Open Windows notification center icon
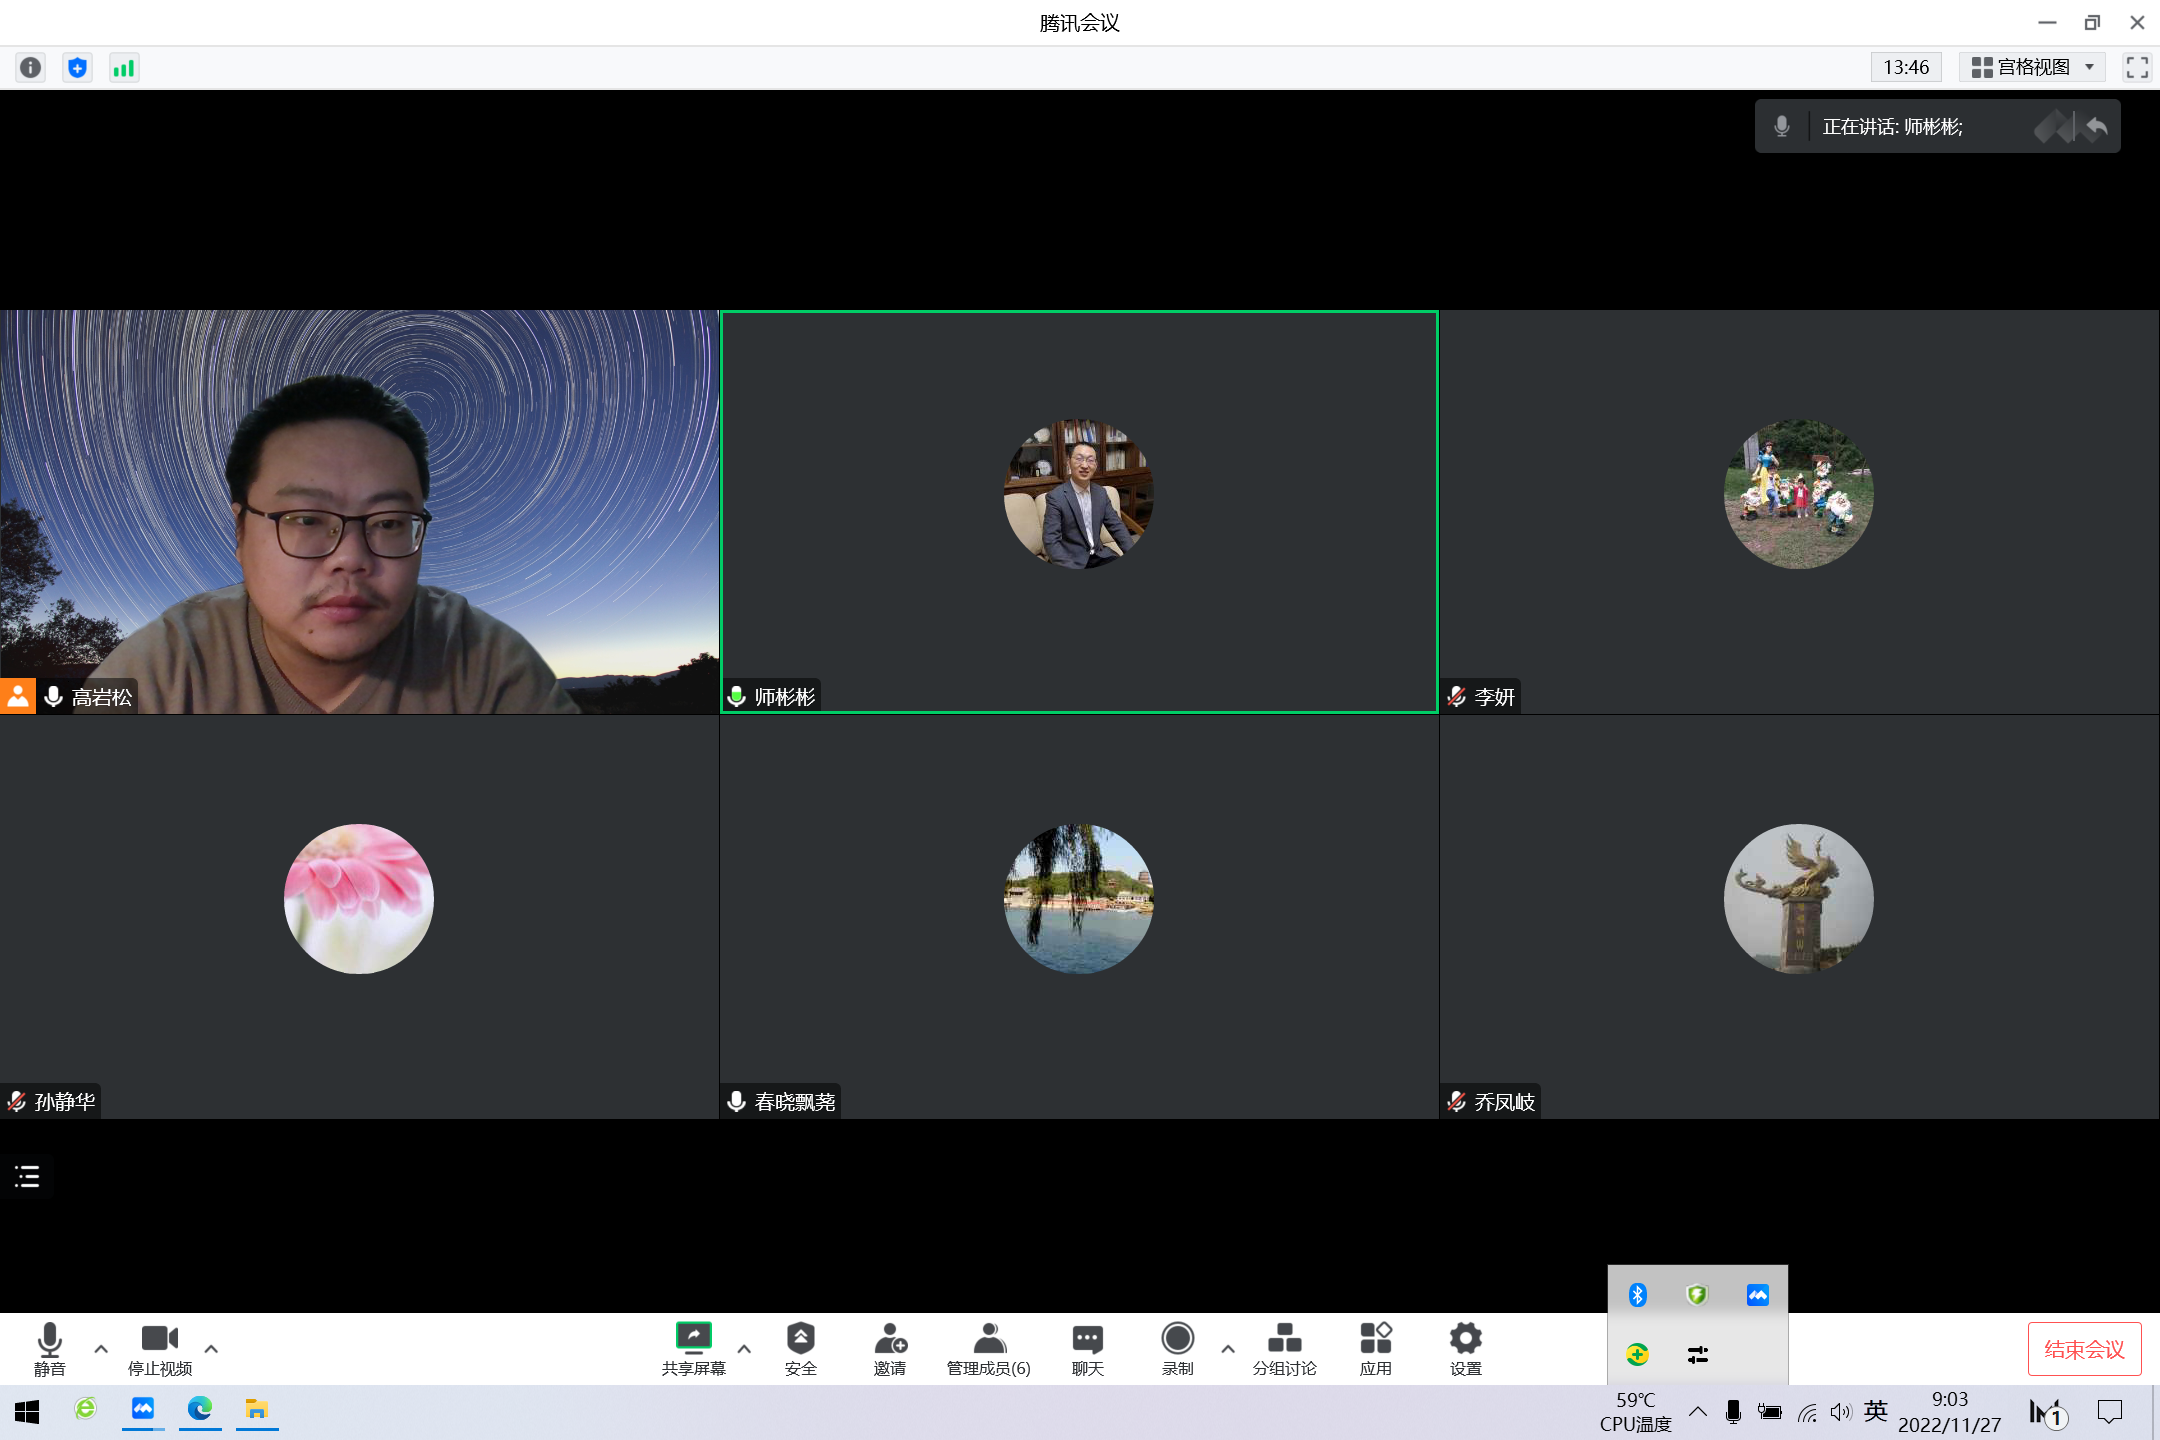 coord(2109,1411)
